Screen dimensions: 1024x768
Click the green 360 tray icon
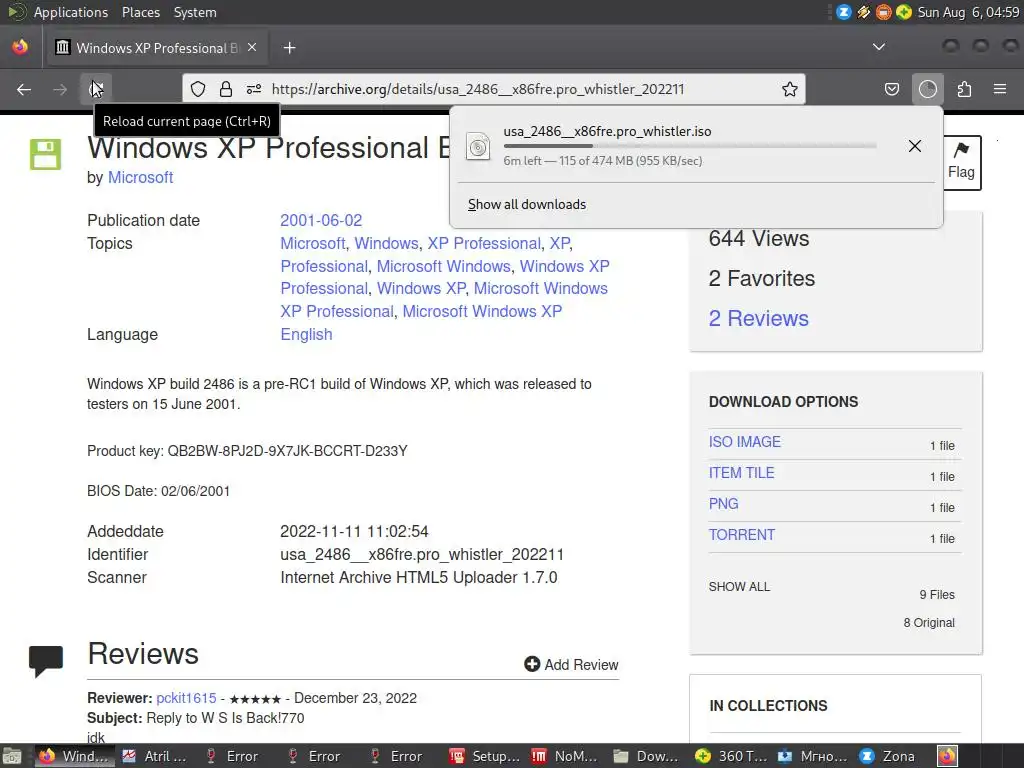click(904, 12)
